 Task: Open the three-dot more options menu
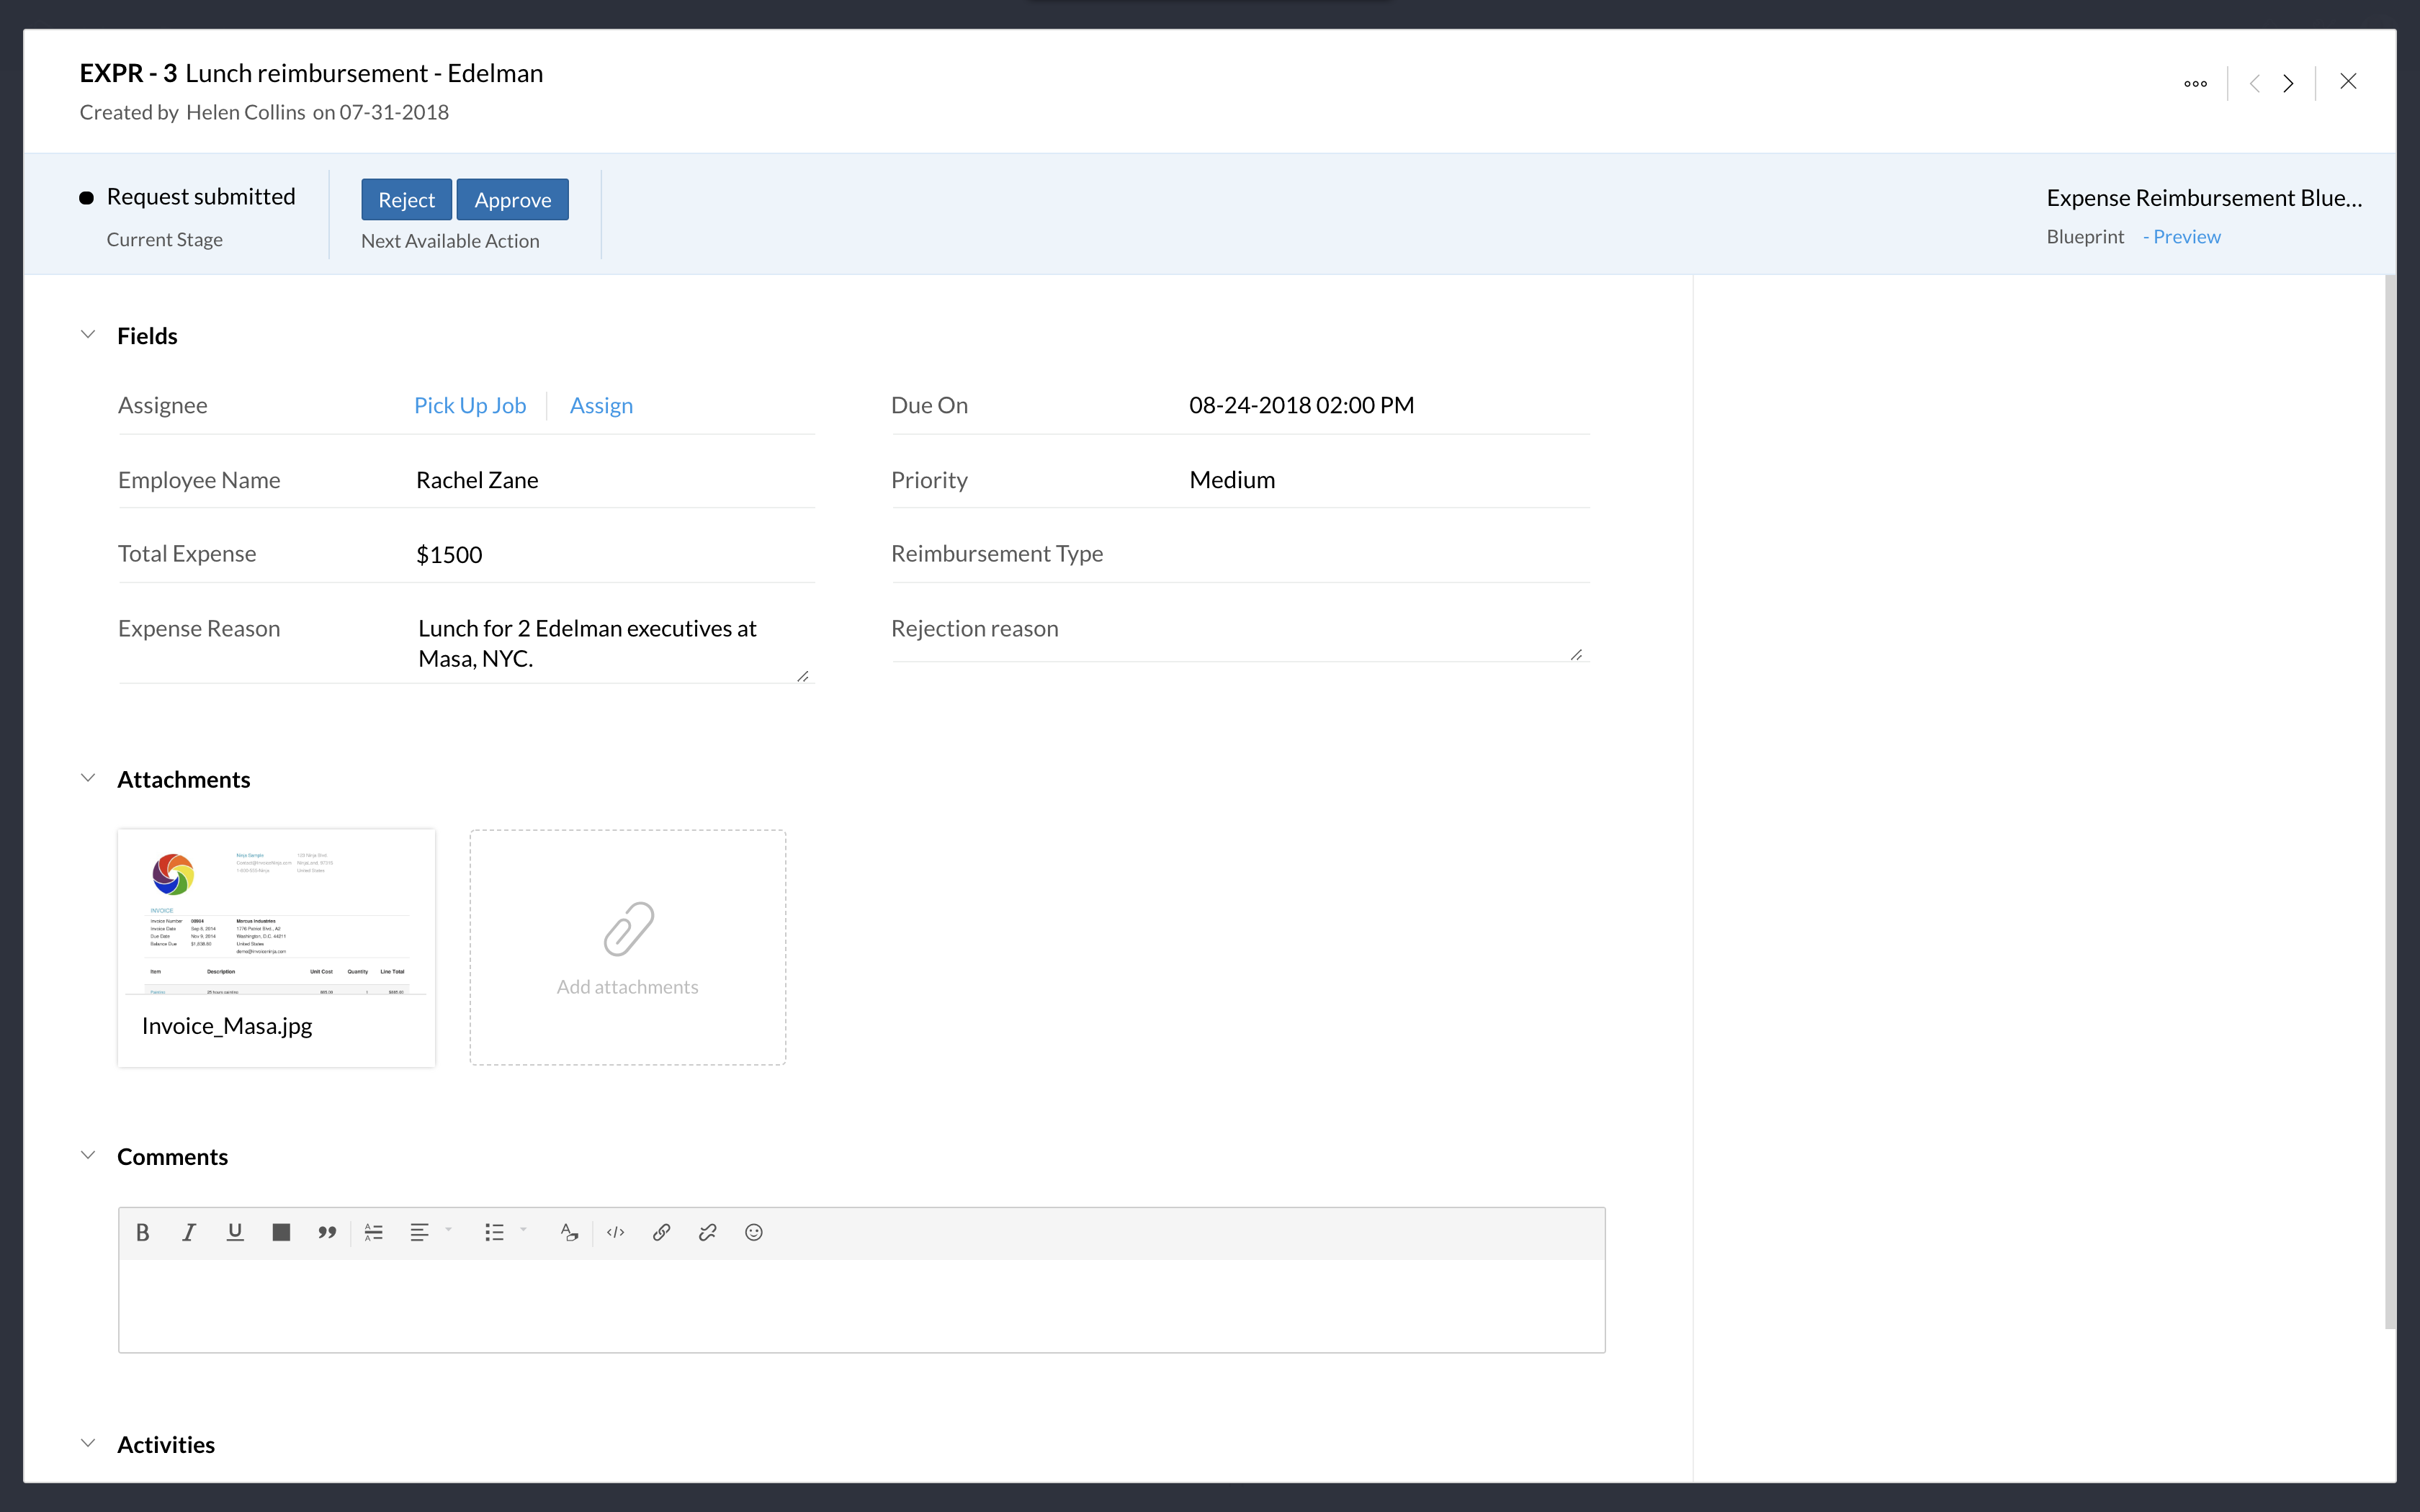click(2195, 83)
